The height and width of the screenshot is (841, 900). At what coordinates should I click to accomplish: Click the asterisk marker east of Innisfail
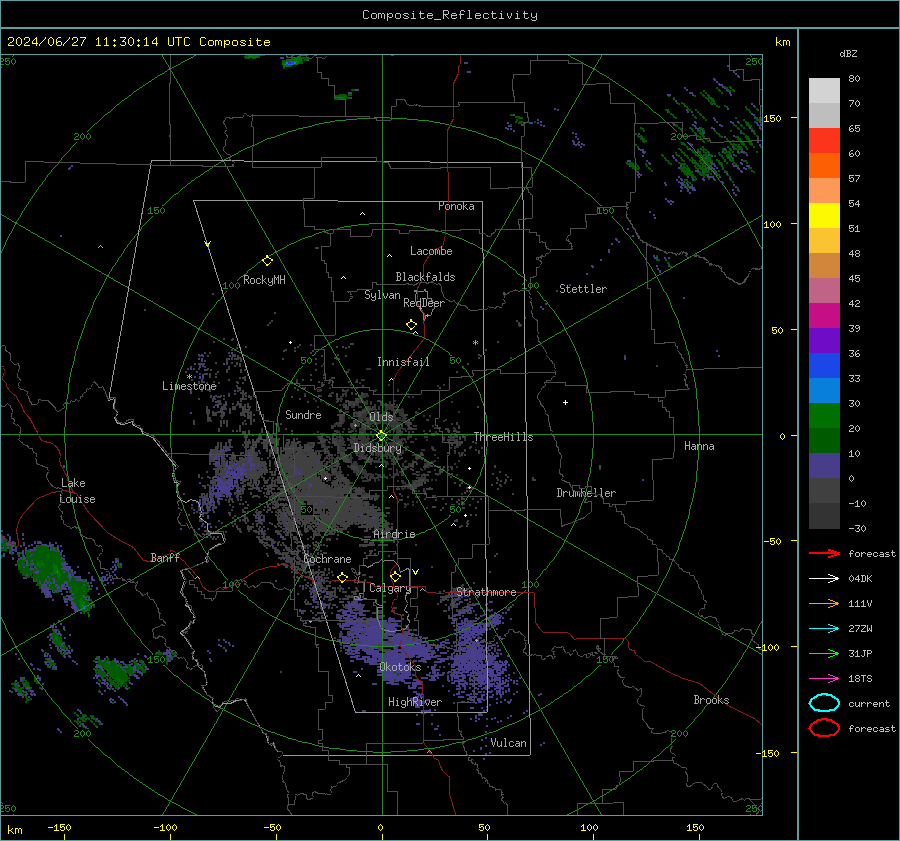click(475, 343)
